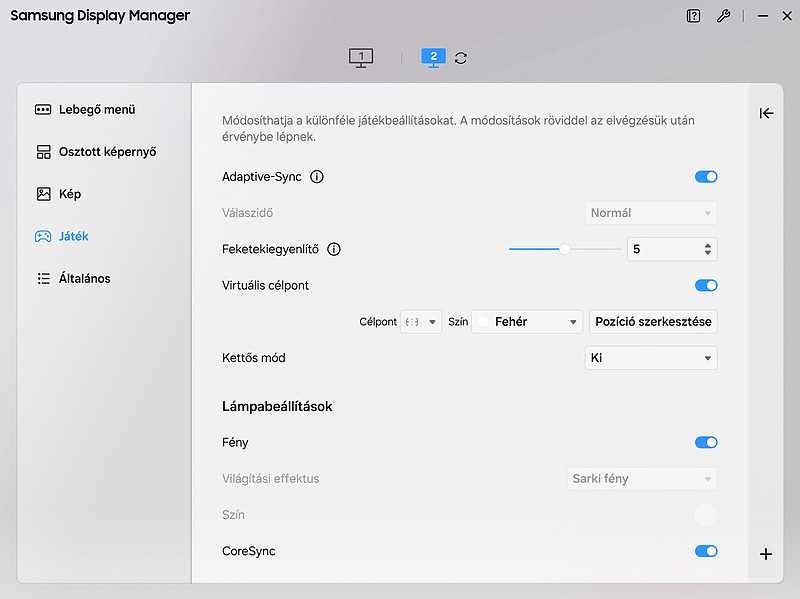Open the help guide icon
Image resolution: width=800 pixels, height=599 pixels.
click(x=693, y=16)
